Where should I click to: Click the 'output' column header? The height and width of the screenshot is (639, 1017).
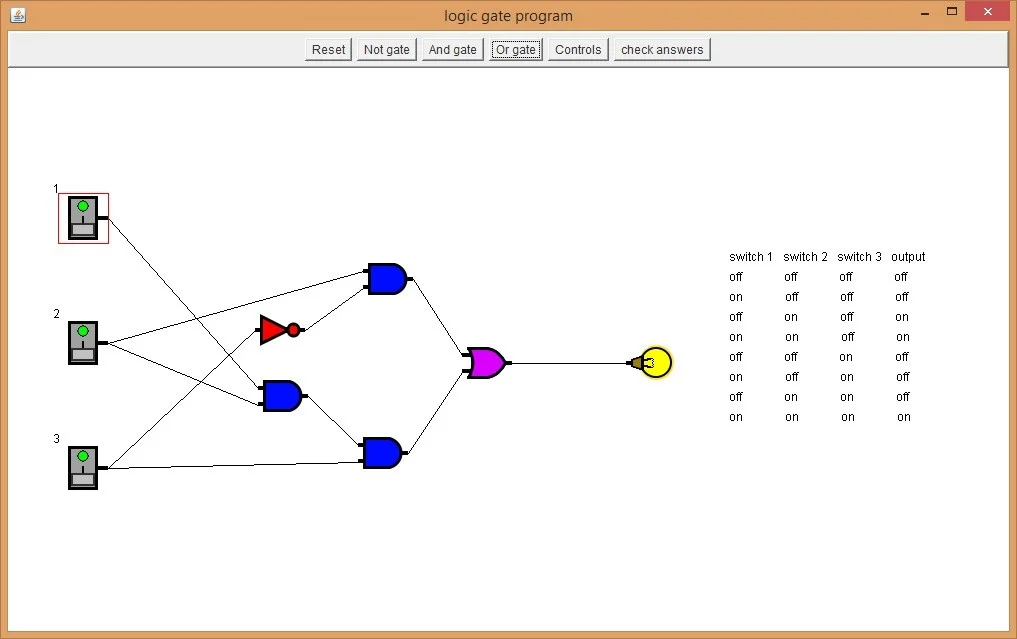(908, 257)
